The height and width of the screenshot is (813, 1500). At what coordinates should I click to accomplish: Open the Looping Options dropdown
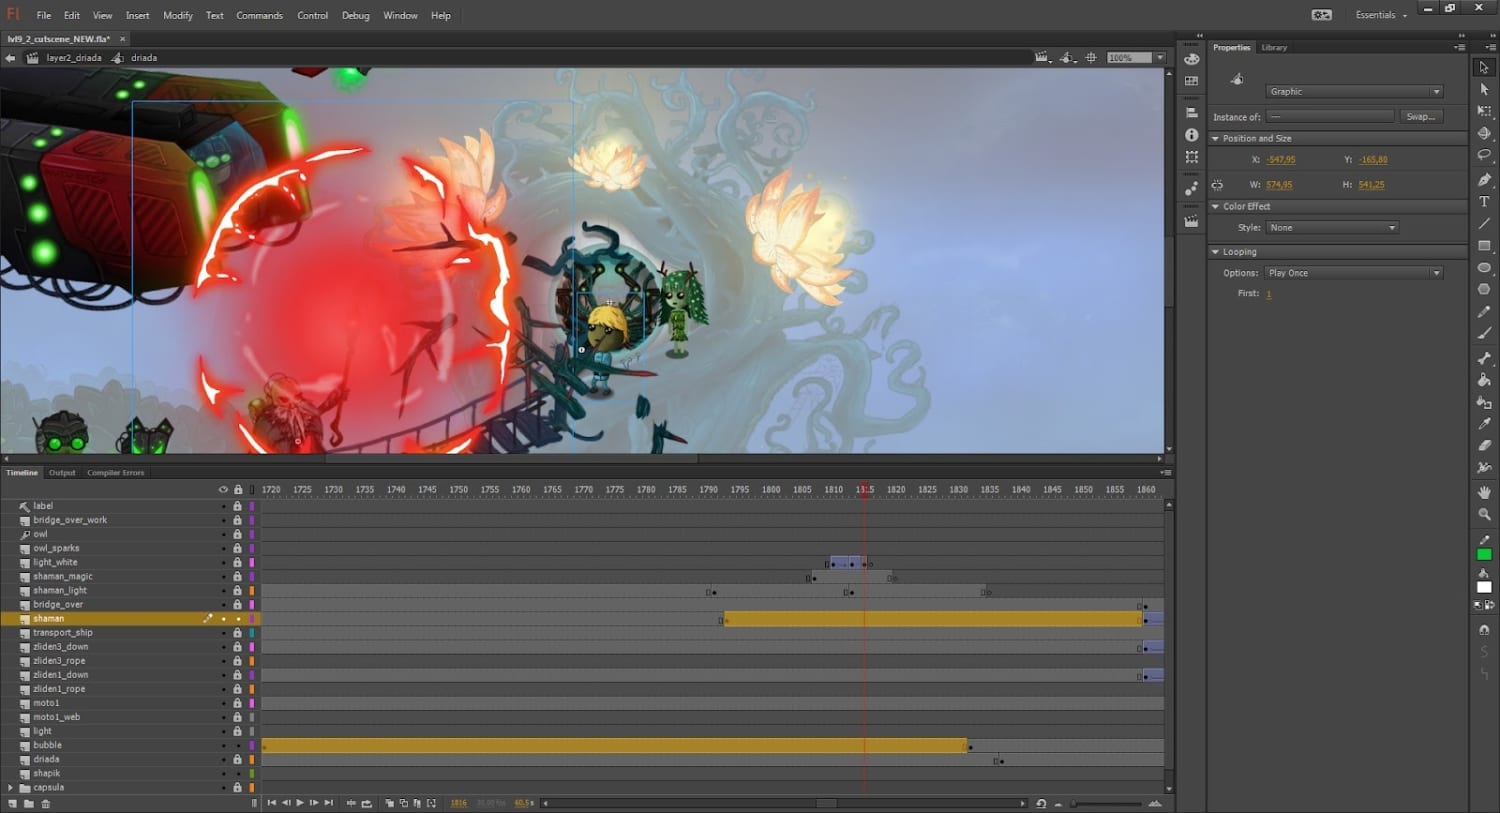(1354, 273)
